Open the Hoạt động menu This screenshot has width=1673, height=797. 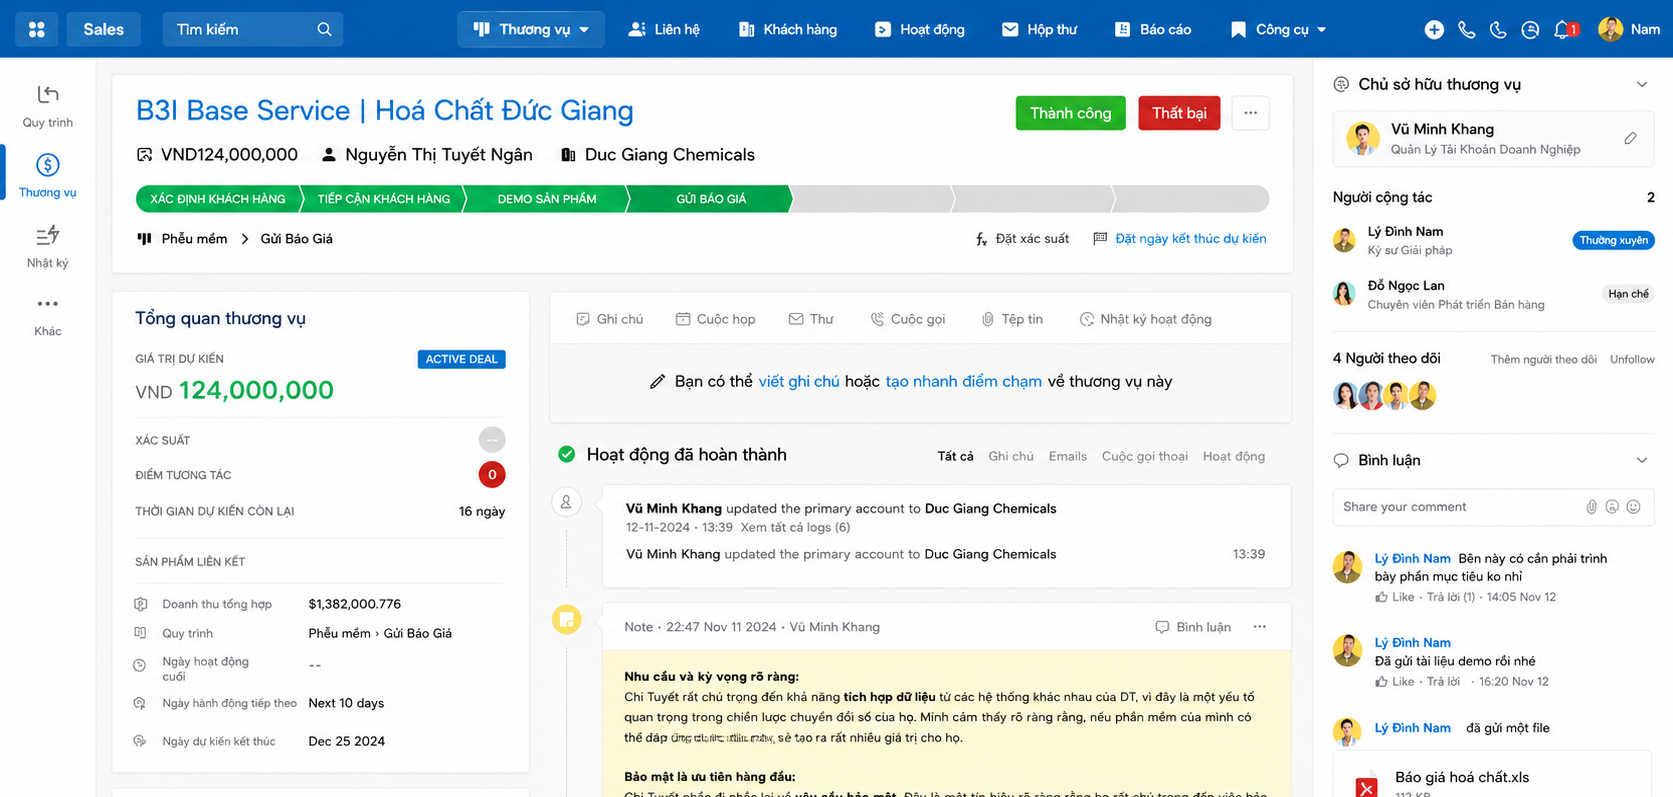click(920, 29)
